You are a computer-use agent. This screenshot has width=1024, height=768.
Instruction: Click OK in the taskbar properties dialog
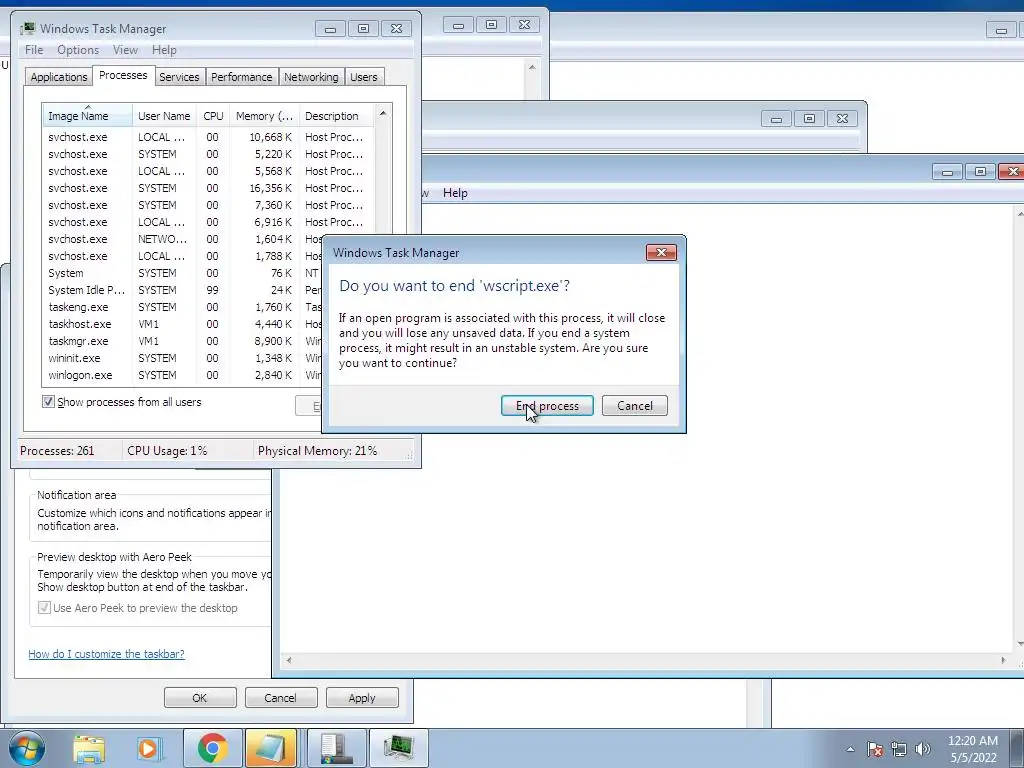[x=200, y=697]
